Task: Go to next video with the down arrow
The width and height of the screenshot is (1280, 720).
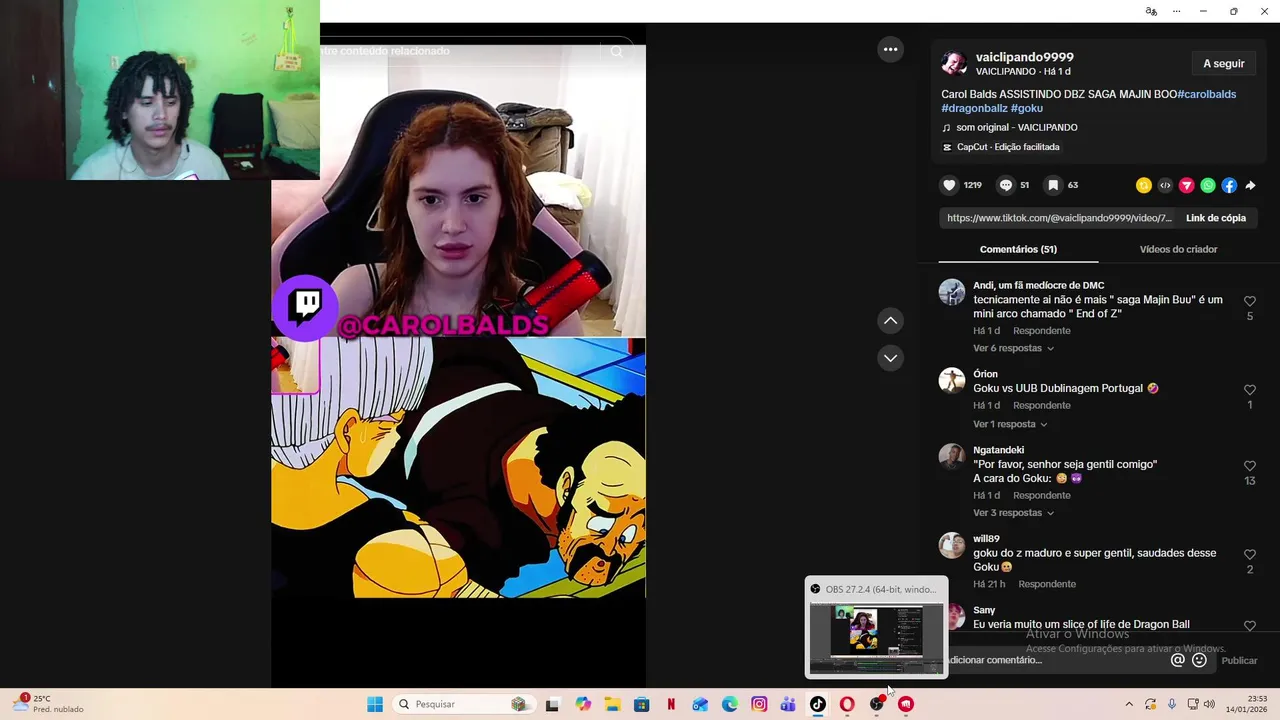Action: click(890, 358)
